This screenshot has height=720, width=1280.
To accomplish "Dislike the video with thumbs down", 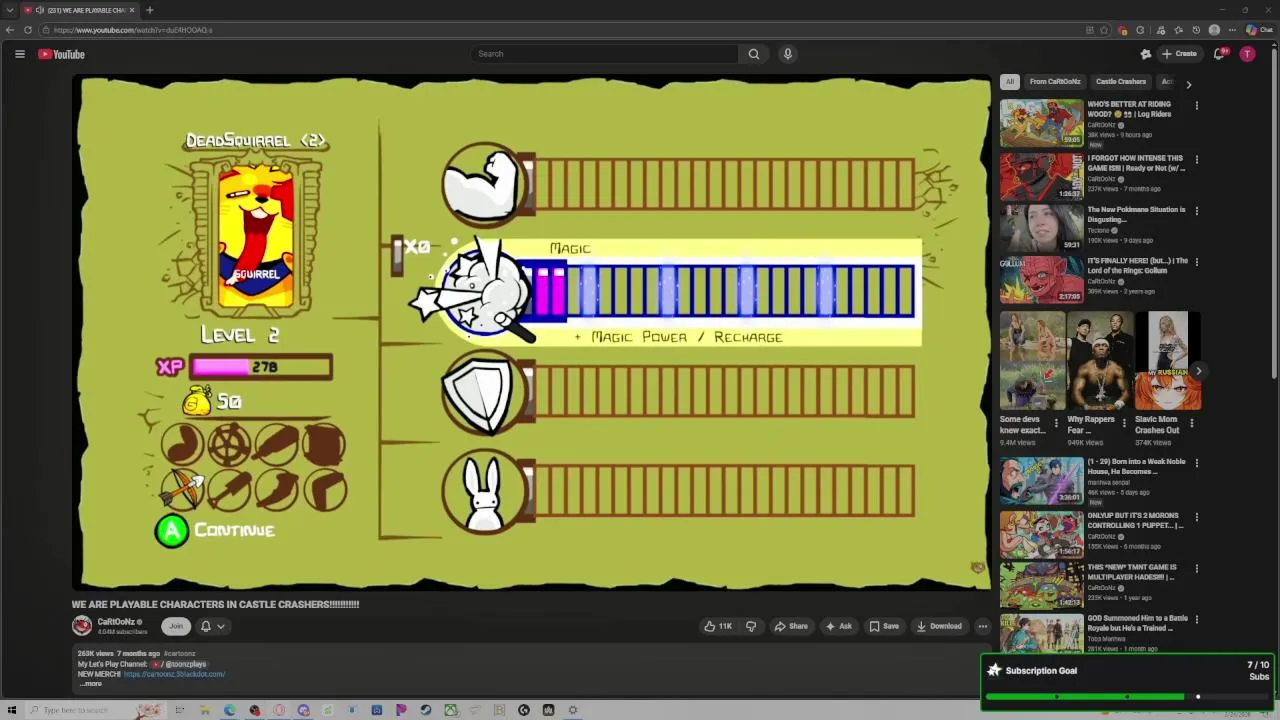I will (x=751, y=626).
